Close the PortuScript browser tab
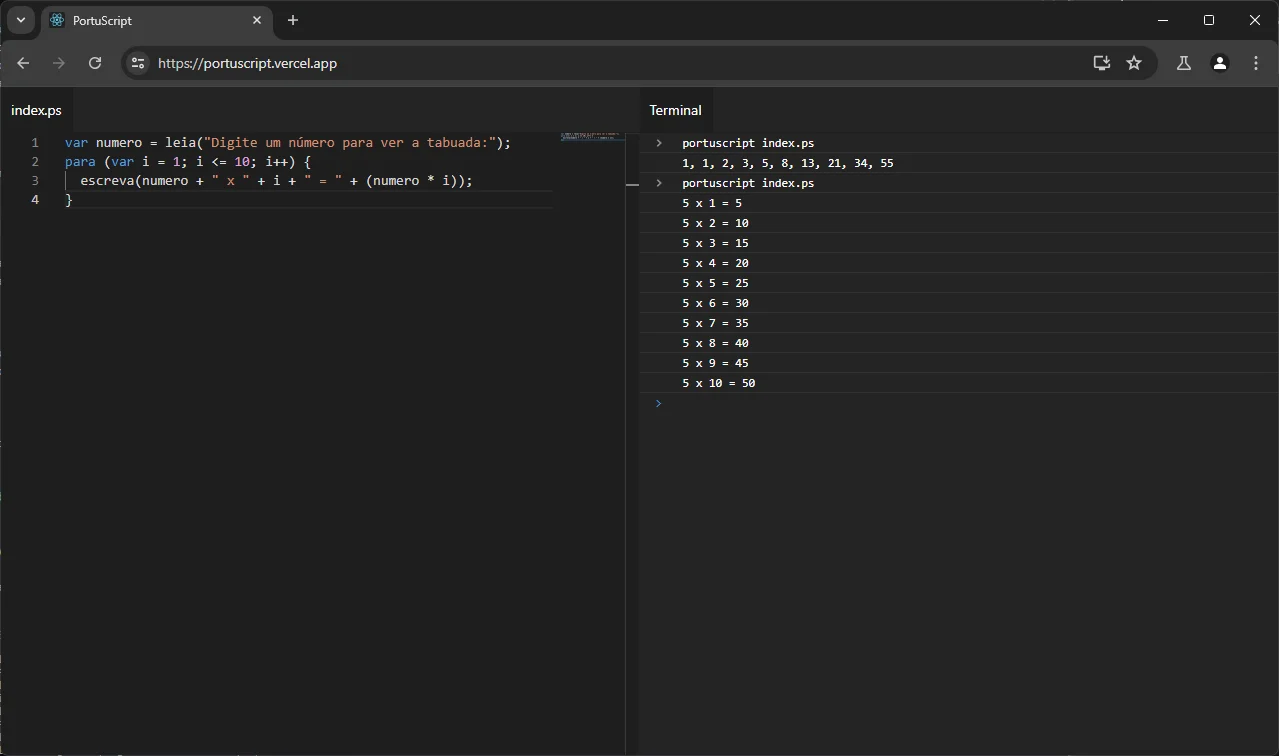Viewport: 1279px width, 756px height. tap(257, 20)
